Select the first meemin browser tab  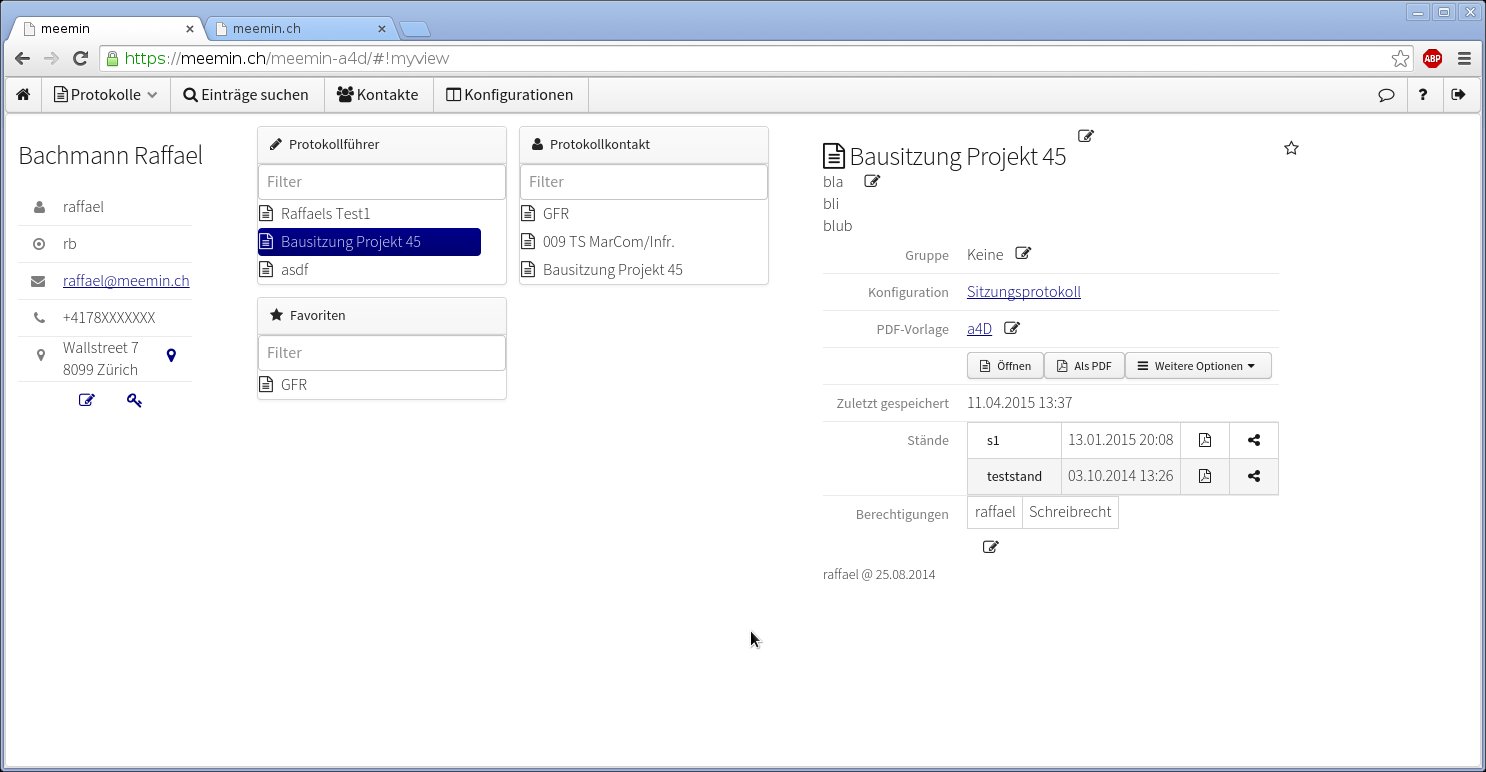click(105, 28)
